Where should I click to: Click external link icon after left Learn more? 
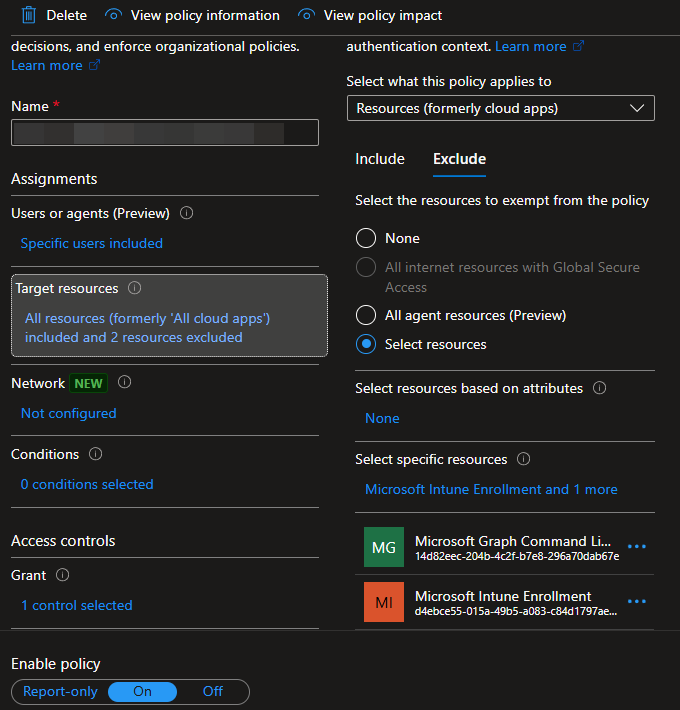(94, 65)
